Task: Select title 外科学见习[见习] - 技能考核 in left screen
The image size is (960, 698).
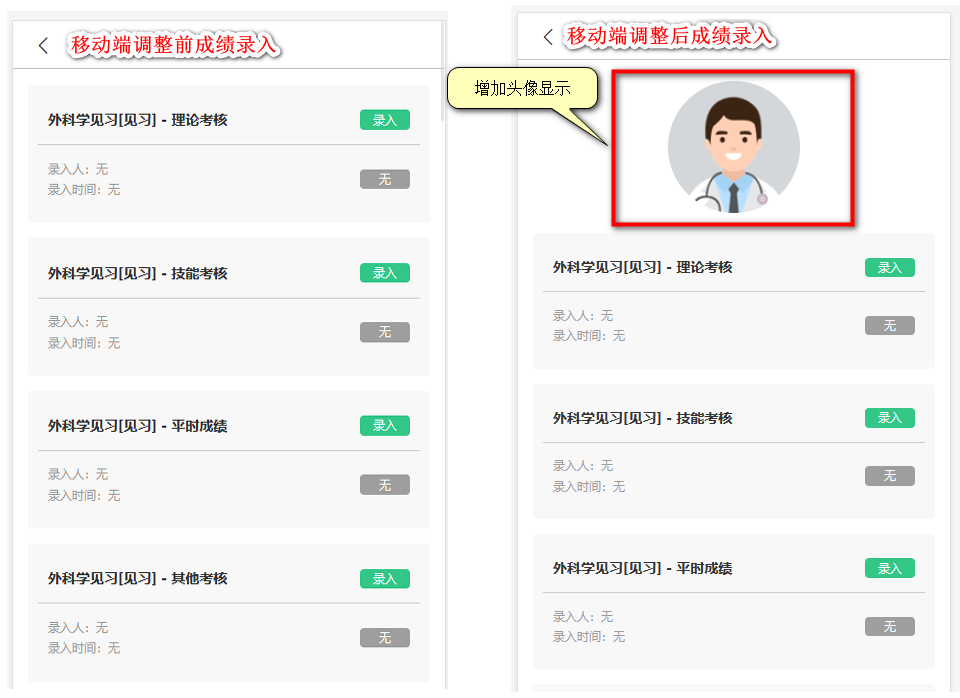Action: [x=138, y=273]
